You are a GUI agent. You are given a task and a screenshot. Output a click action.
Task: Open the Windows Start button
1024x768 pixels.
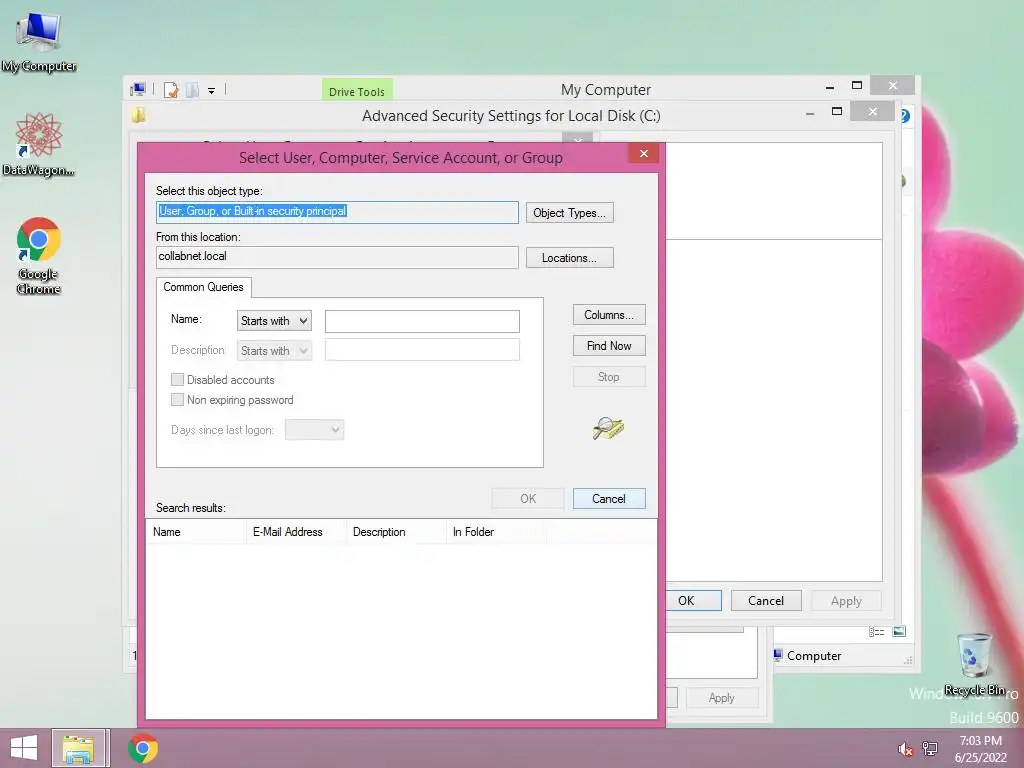pyautogui.click(x=24, y=748)
